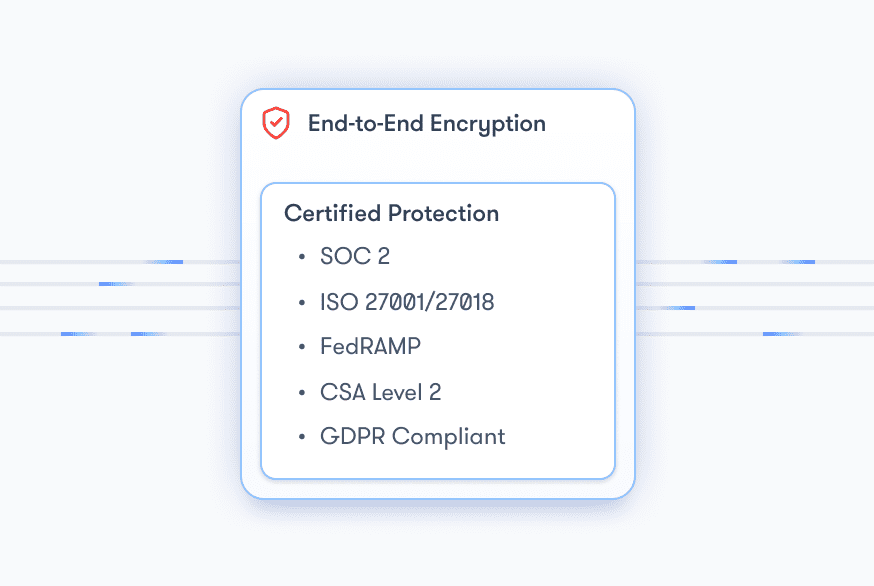Click the CSA Level 2 entry

tap(380, 393)
